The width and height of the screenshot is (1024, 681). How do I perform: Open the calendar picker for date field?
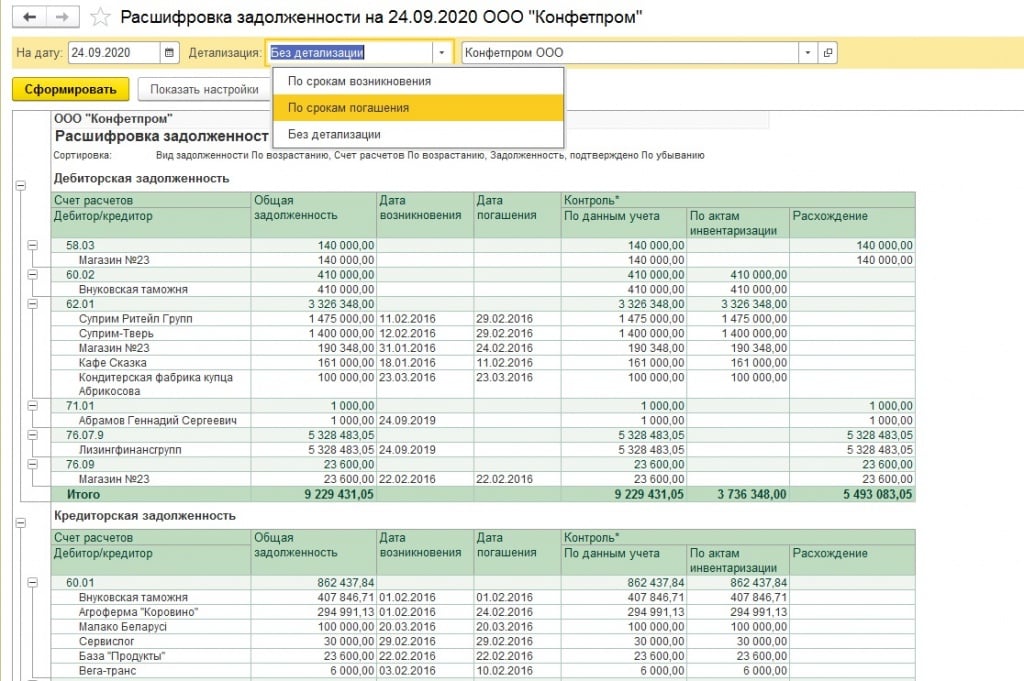(x=170, y=53)
